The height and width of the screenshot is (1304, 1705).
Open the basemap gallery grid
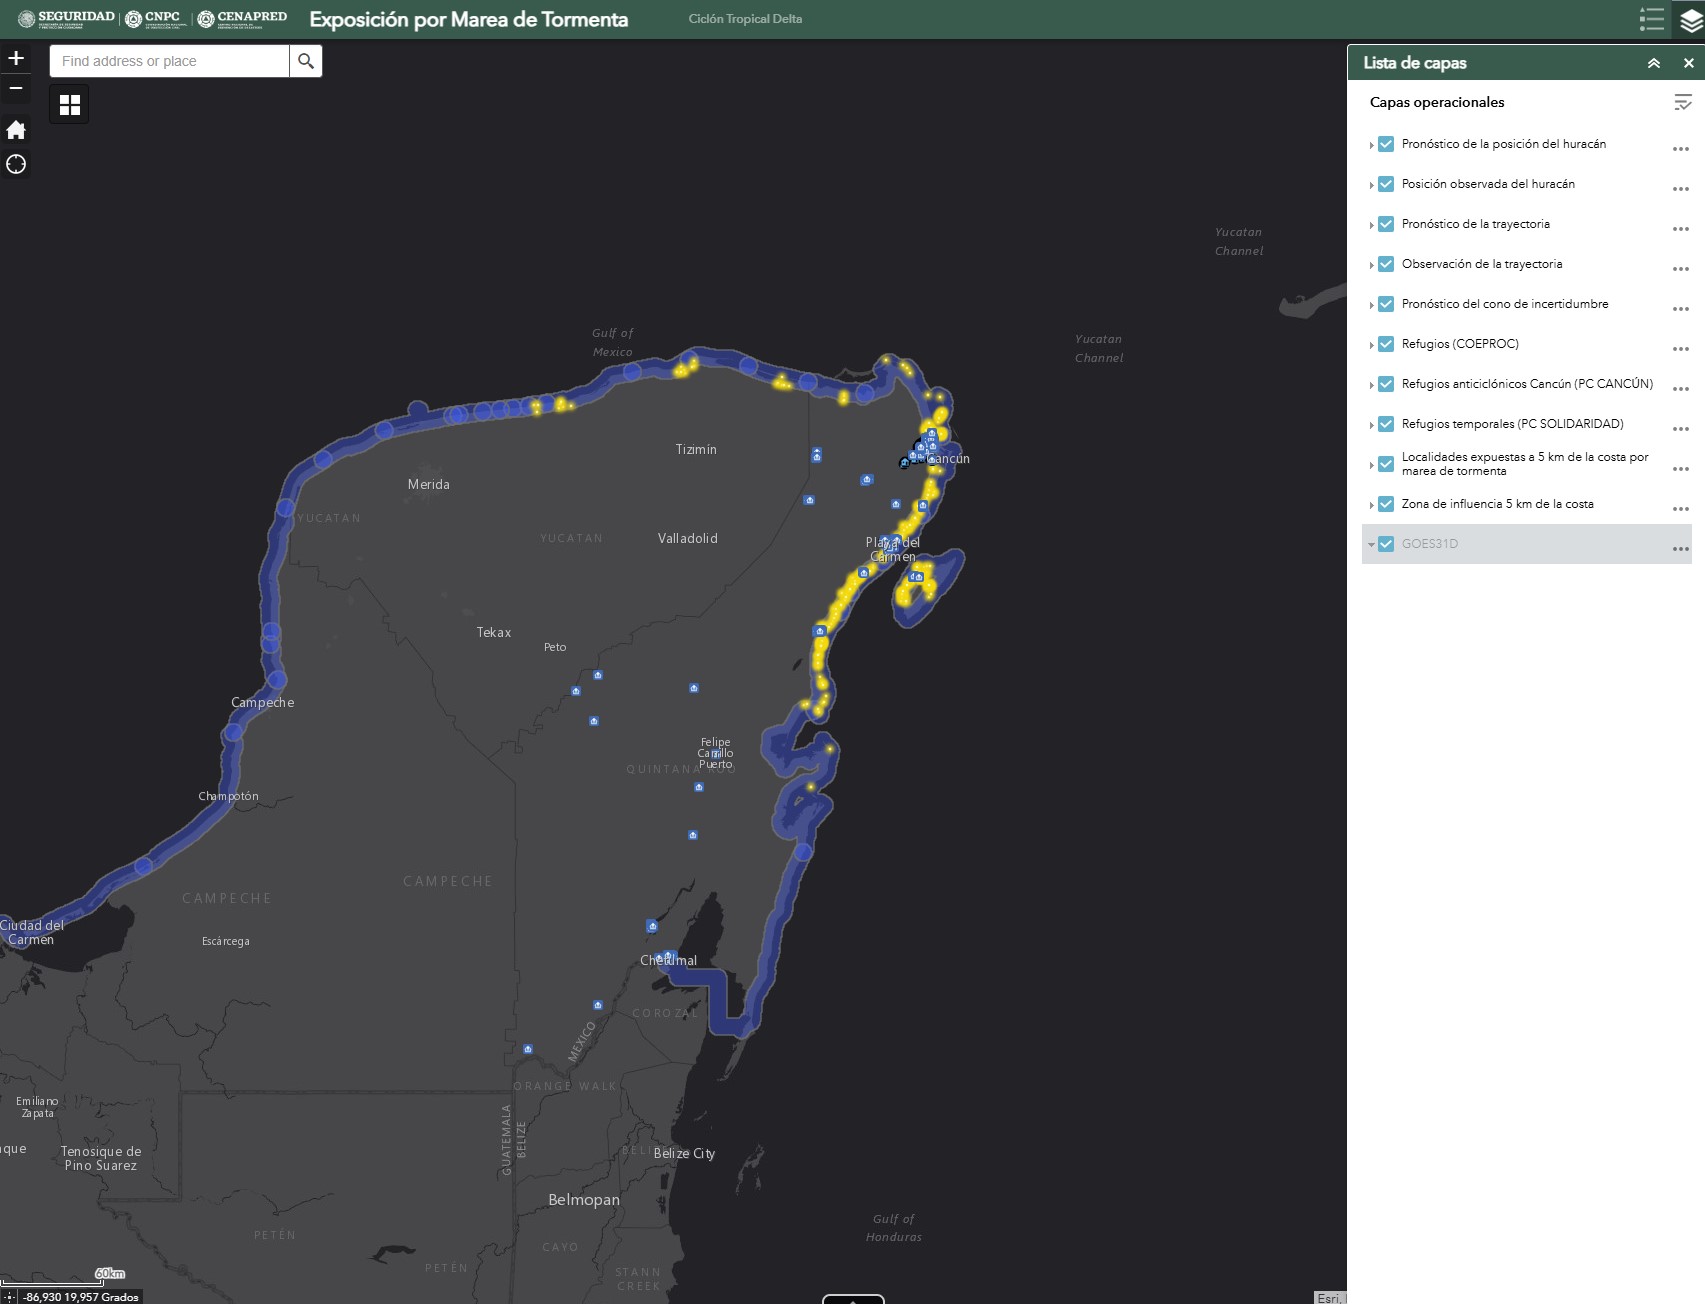[70, 104]
